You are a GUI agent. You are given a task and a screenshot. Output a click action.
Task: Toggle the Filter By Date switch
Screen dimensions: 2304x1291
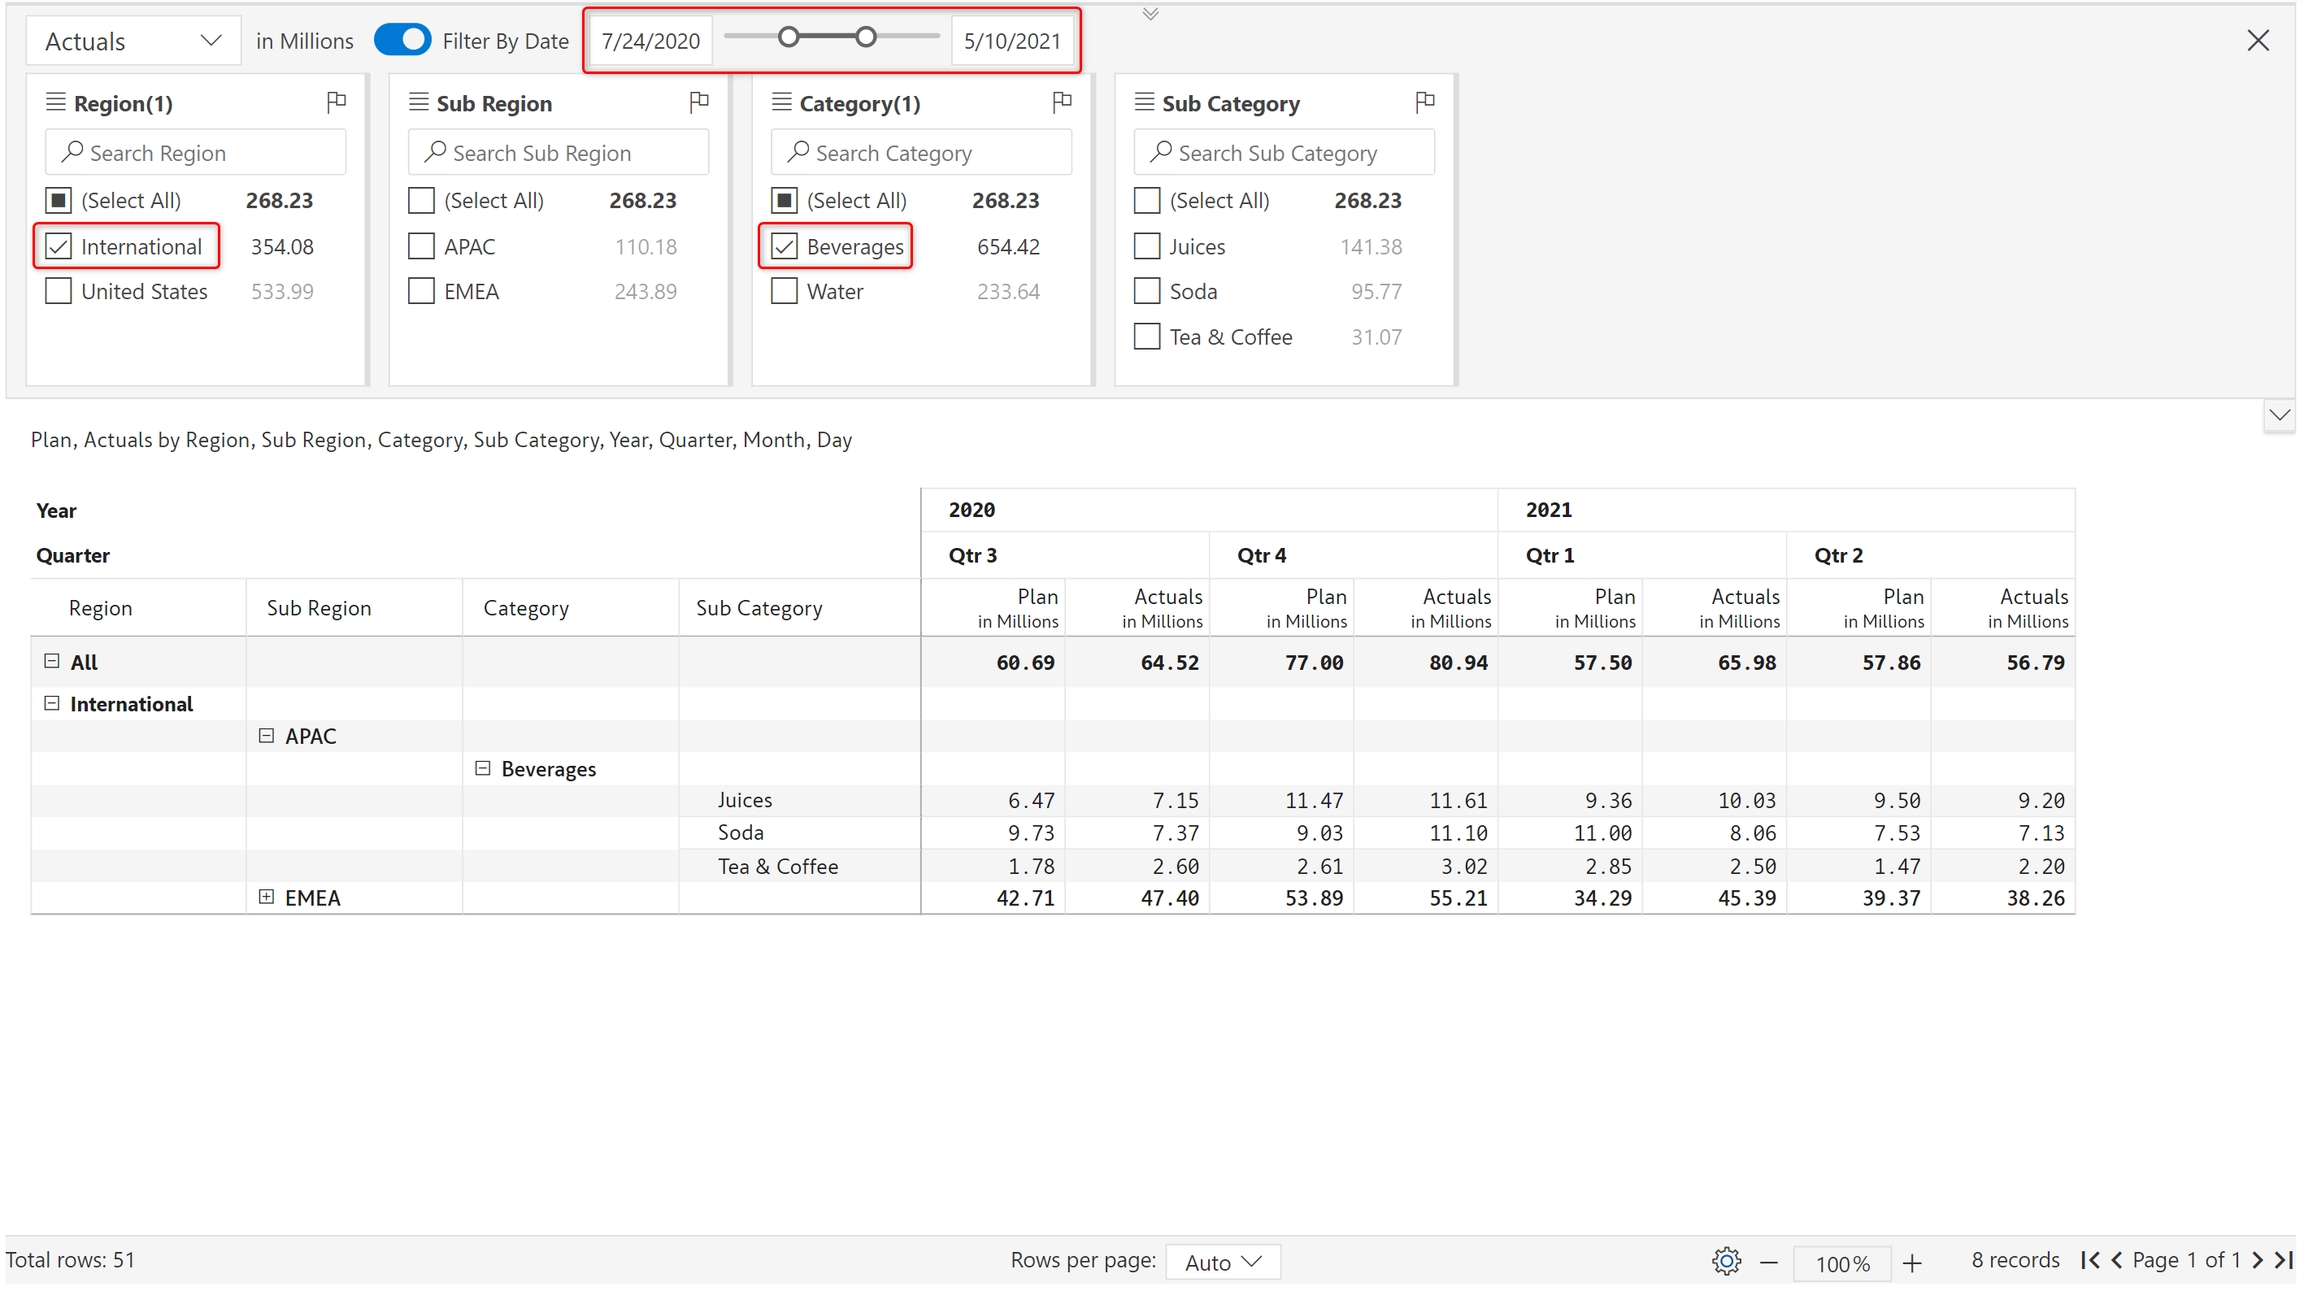click(x=403, y=40)
